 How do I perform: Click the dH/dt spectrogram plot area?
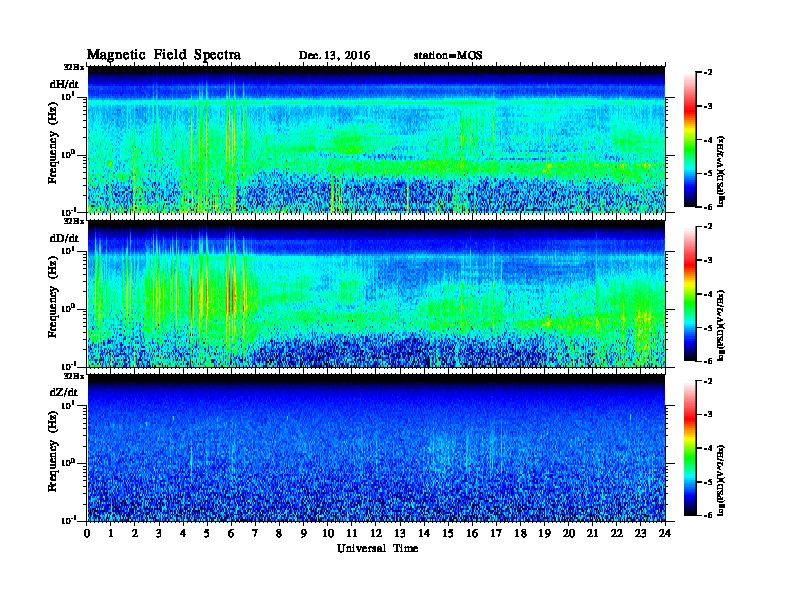coord(376,139)
